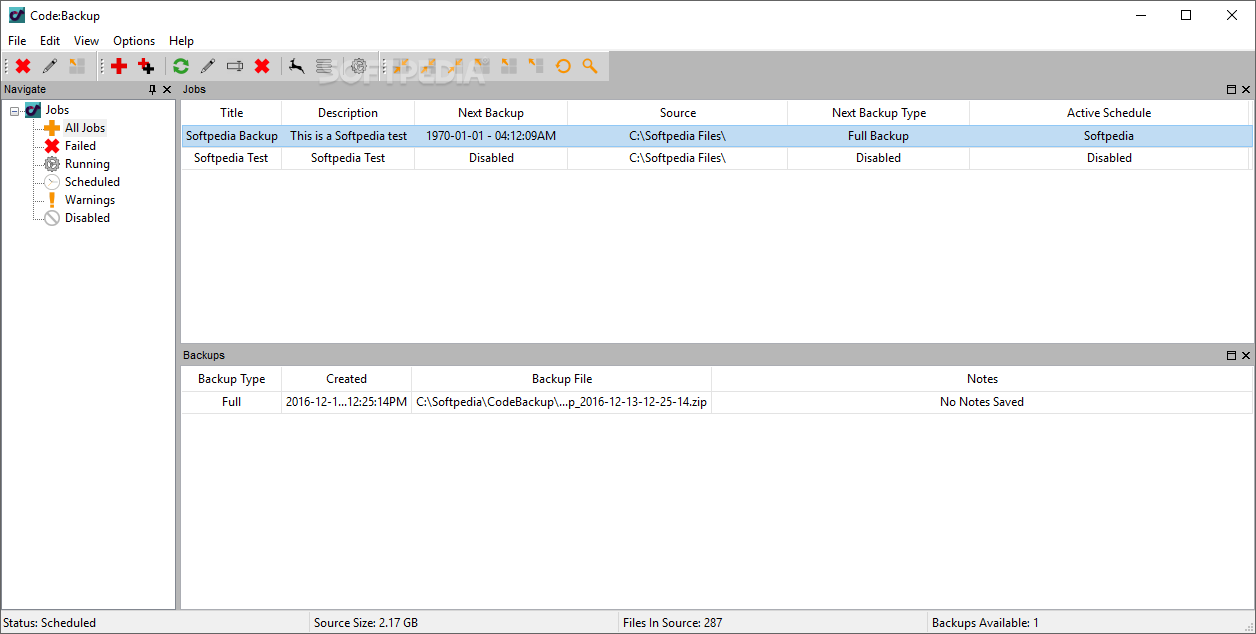1256x634 pixels.
Task: Close the Backups panel
Action: point(1246,356)
